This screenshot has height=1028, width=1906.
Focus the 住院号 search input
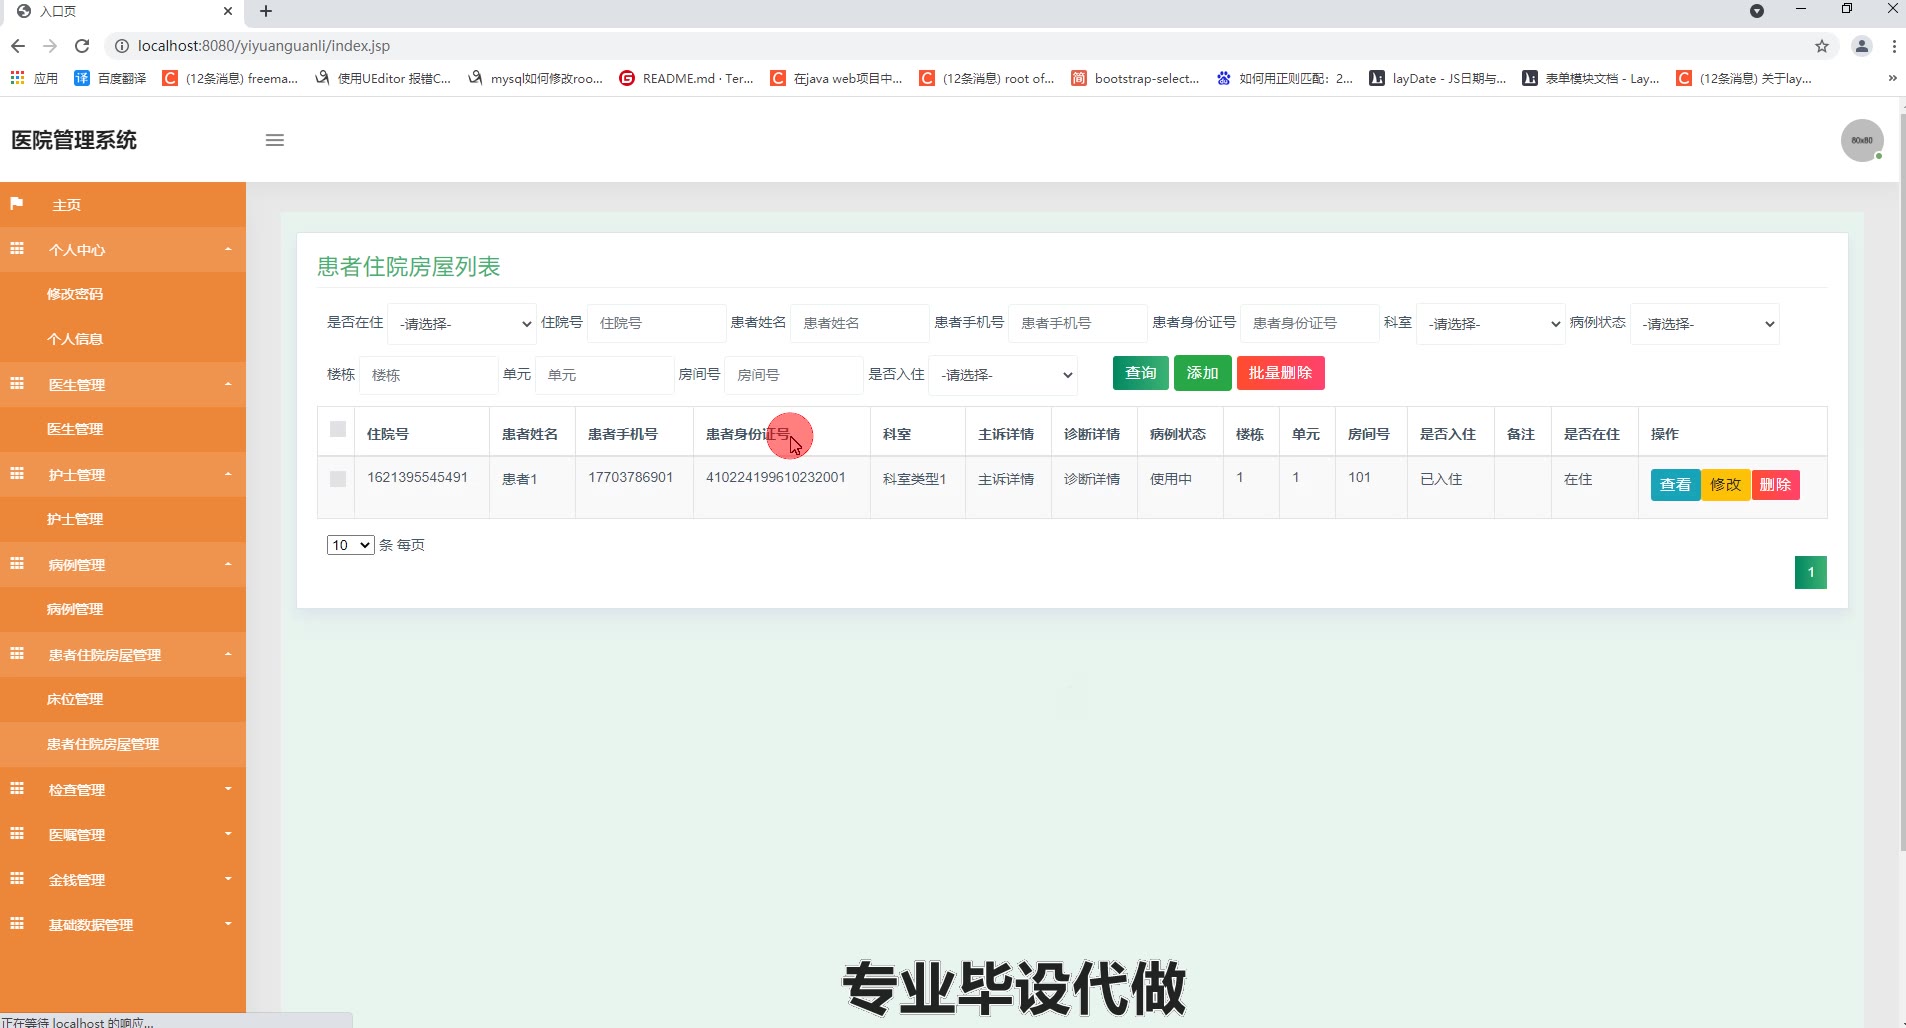point(656,324)
